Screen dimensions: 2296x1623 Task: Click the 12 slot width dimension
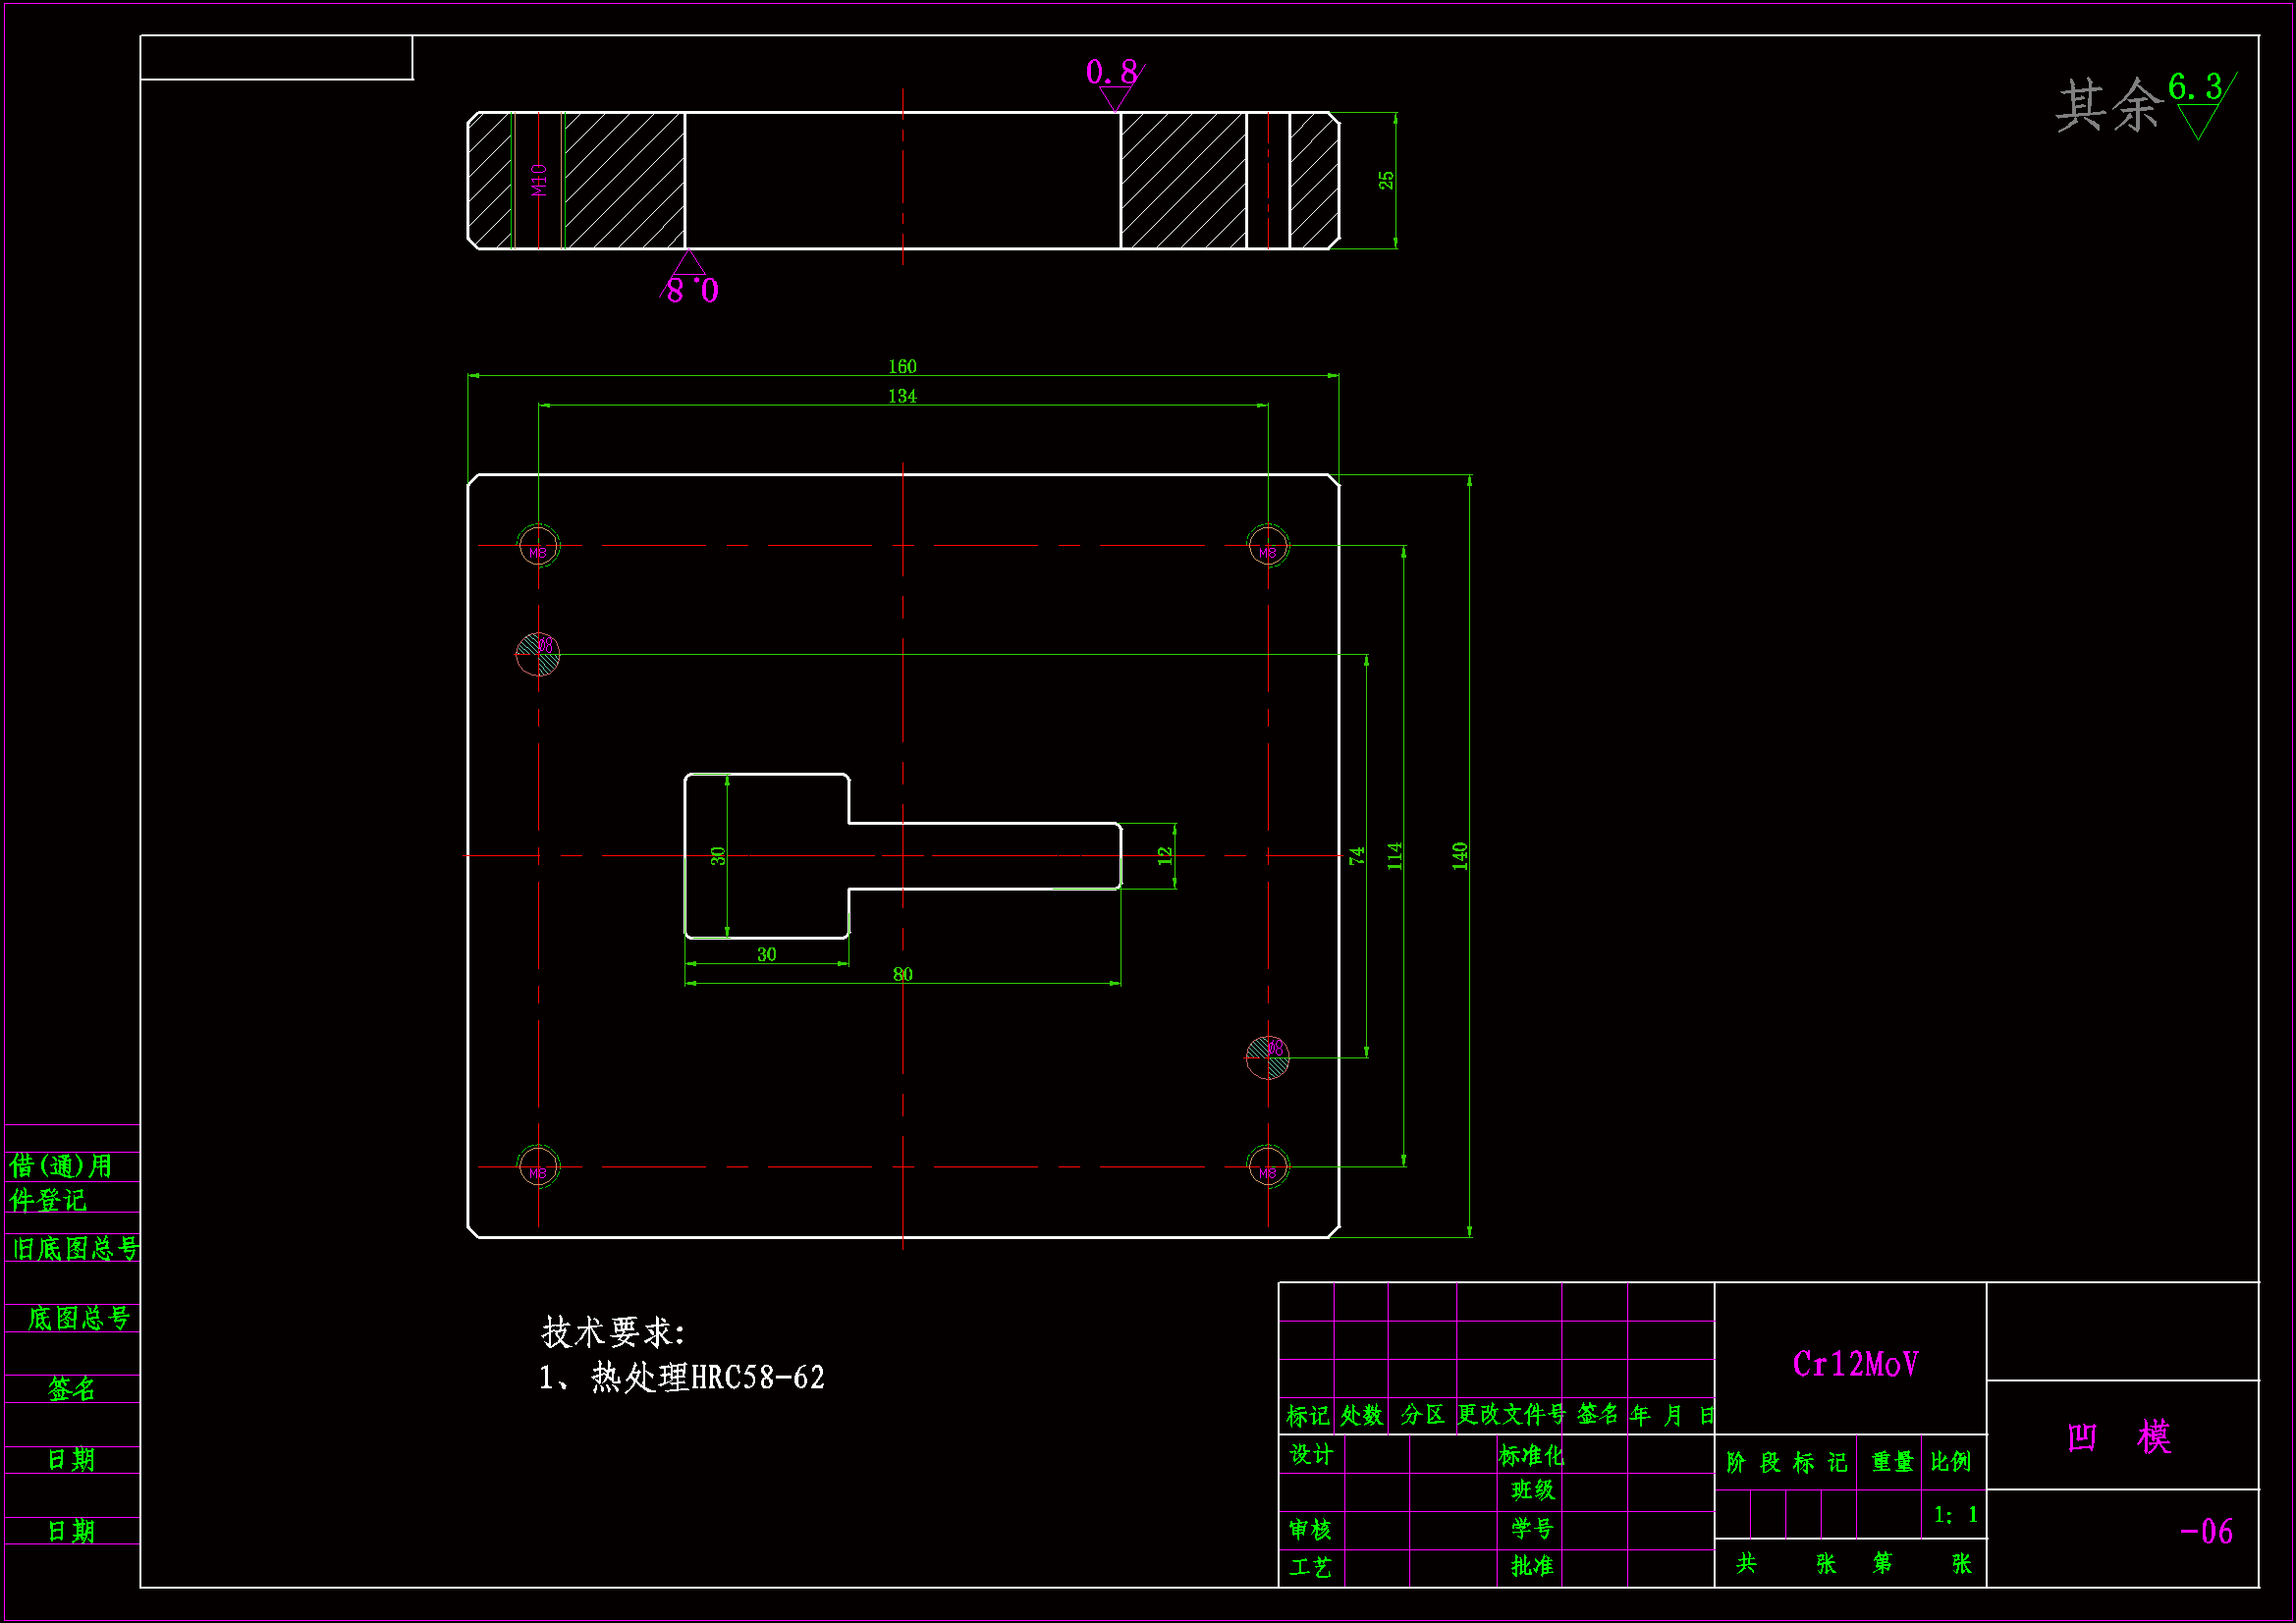pos(1164,856)
